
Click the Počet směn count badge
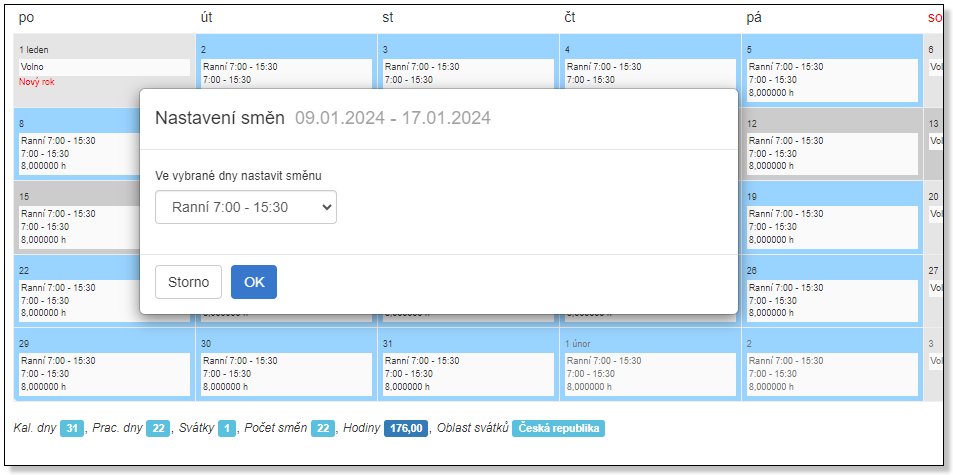click(322, 428)
